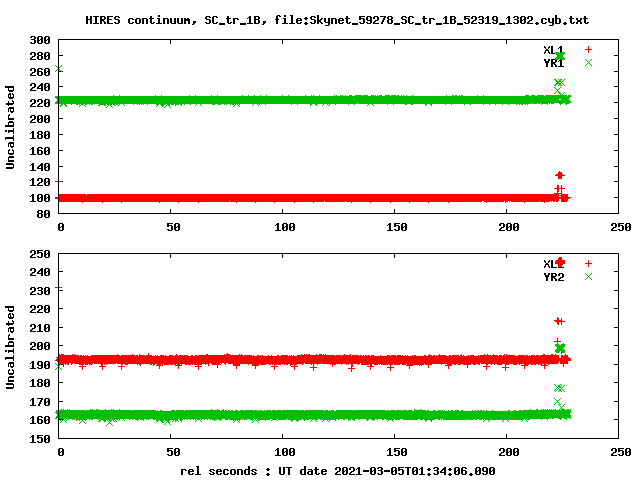640x480 pixels.
Task: Click the red XL1 spike cluster near 128
Action: click(x=560, y=176)
